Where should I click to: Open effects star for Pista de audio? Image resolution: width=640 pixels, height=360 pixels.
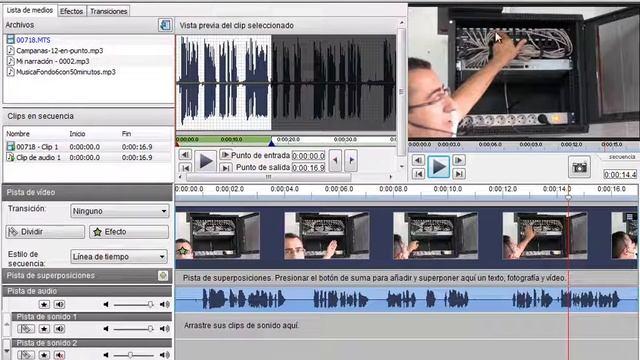coord(44,304)
